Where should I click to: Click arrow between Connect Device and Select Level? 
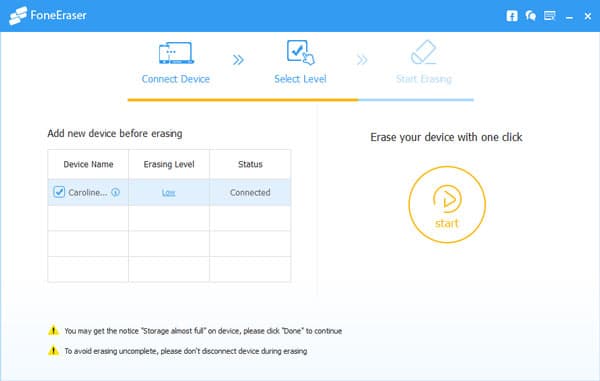pyautogui.click(x=238, y=60)
